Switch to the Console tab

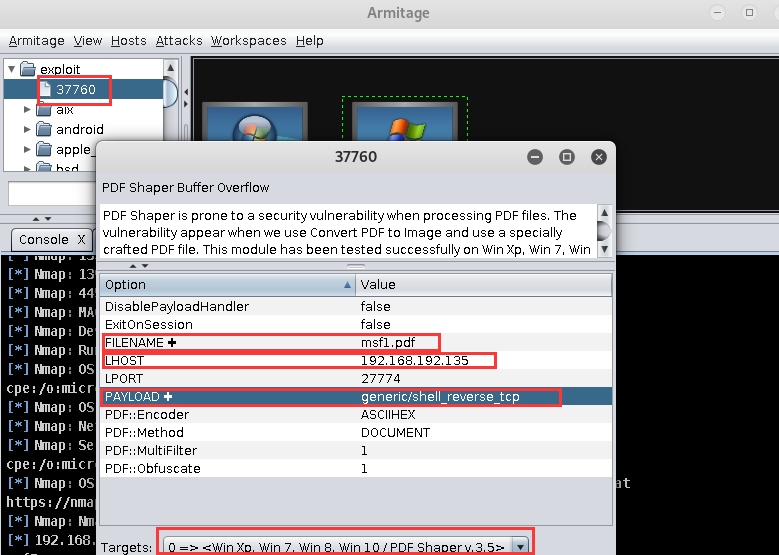point(44,240)
